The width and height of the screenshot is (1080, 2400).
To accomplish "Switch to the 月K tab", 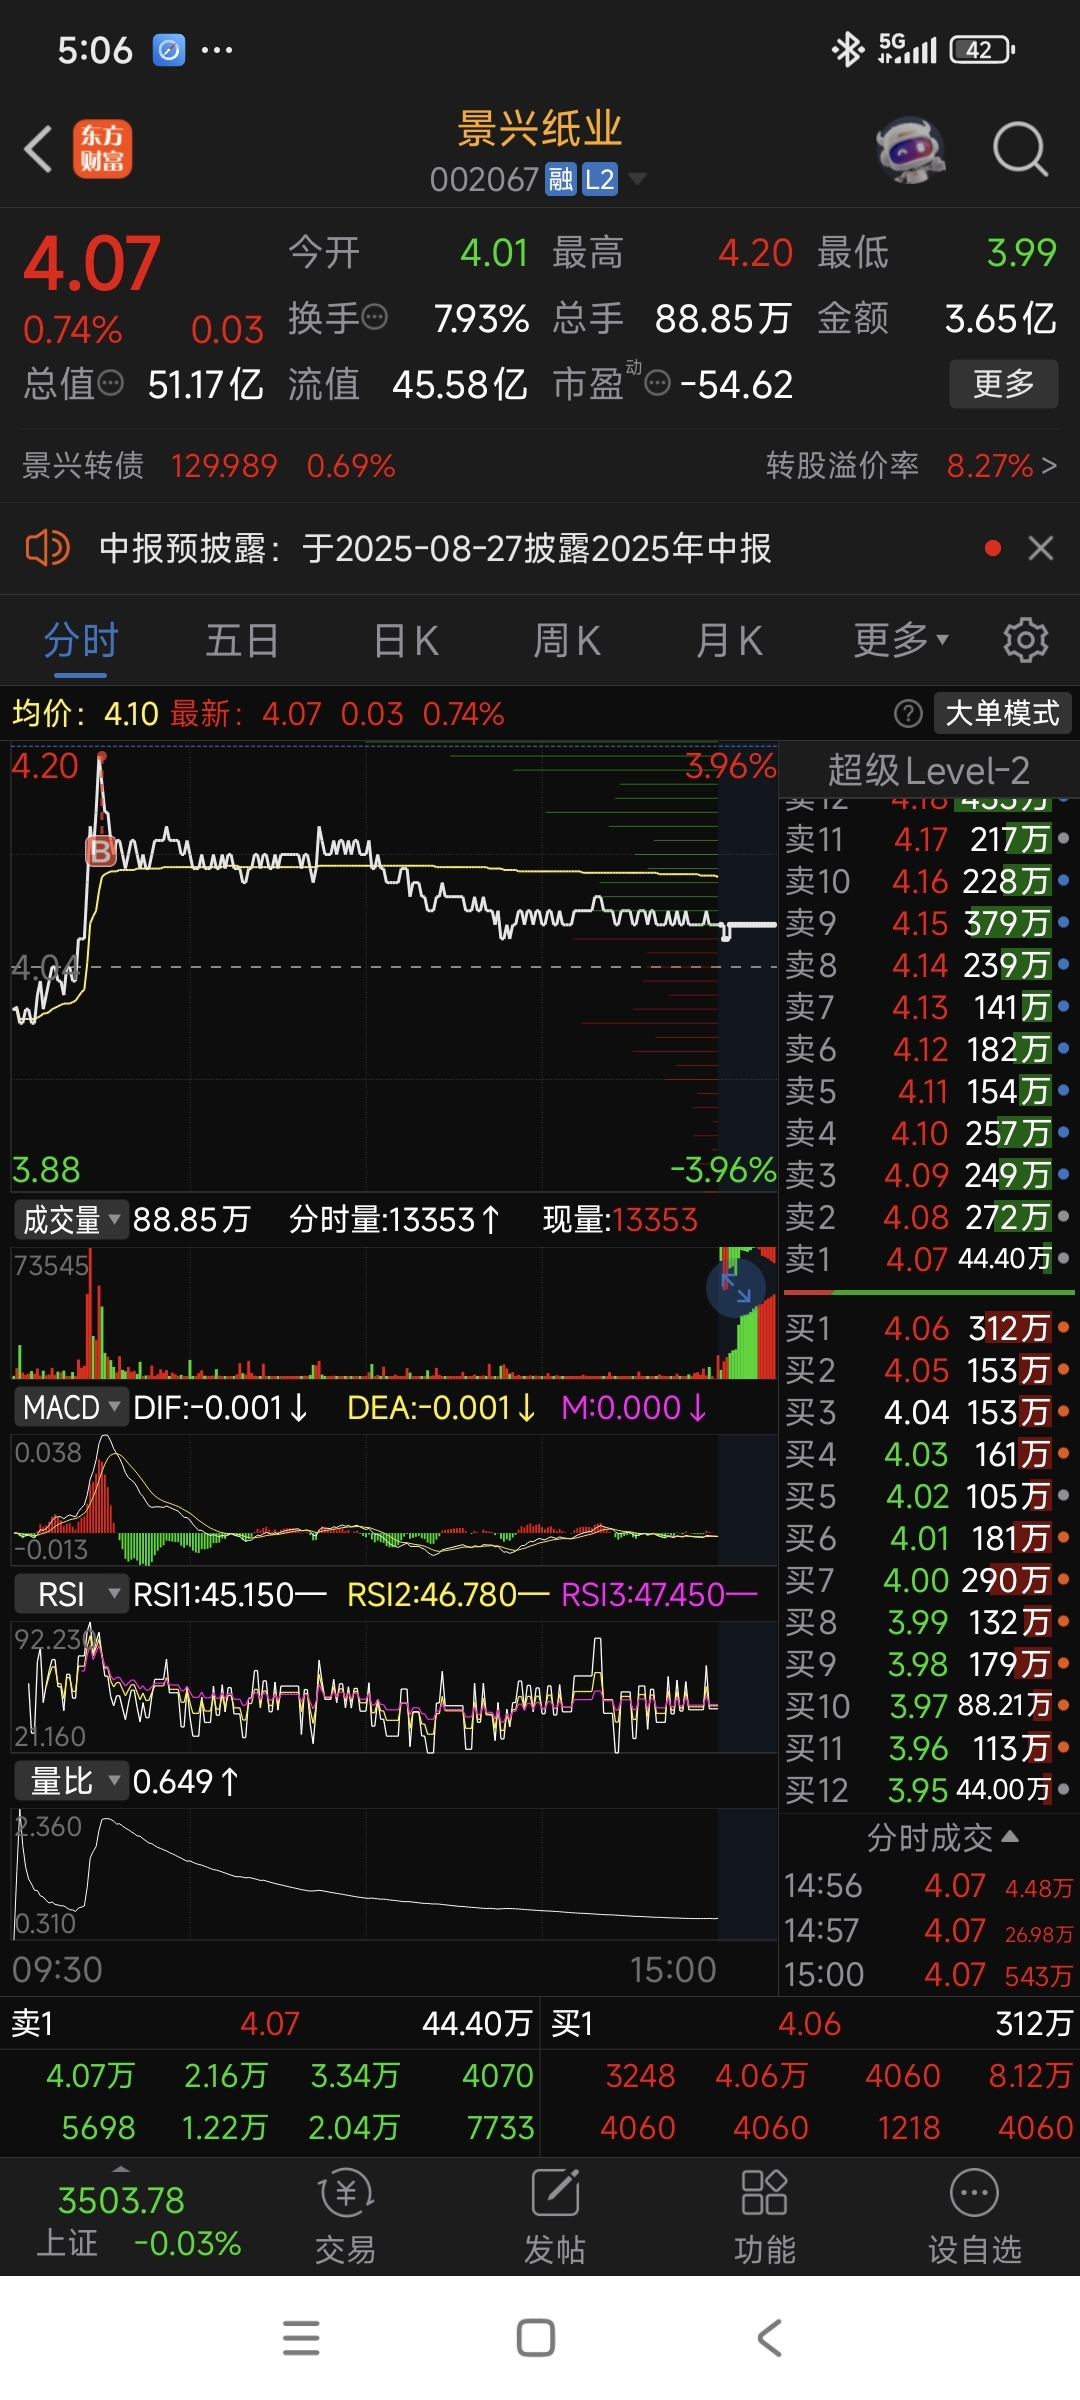I will (729, 641).
